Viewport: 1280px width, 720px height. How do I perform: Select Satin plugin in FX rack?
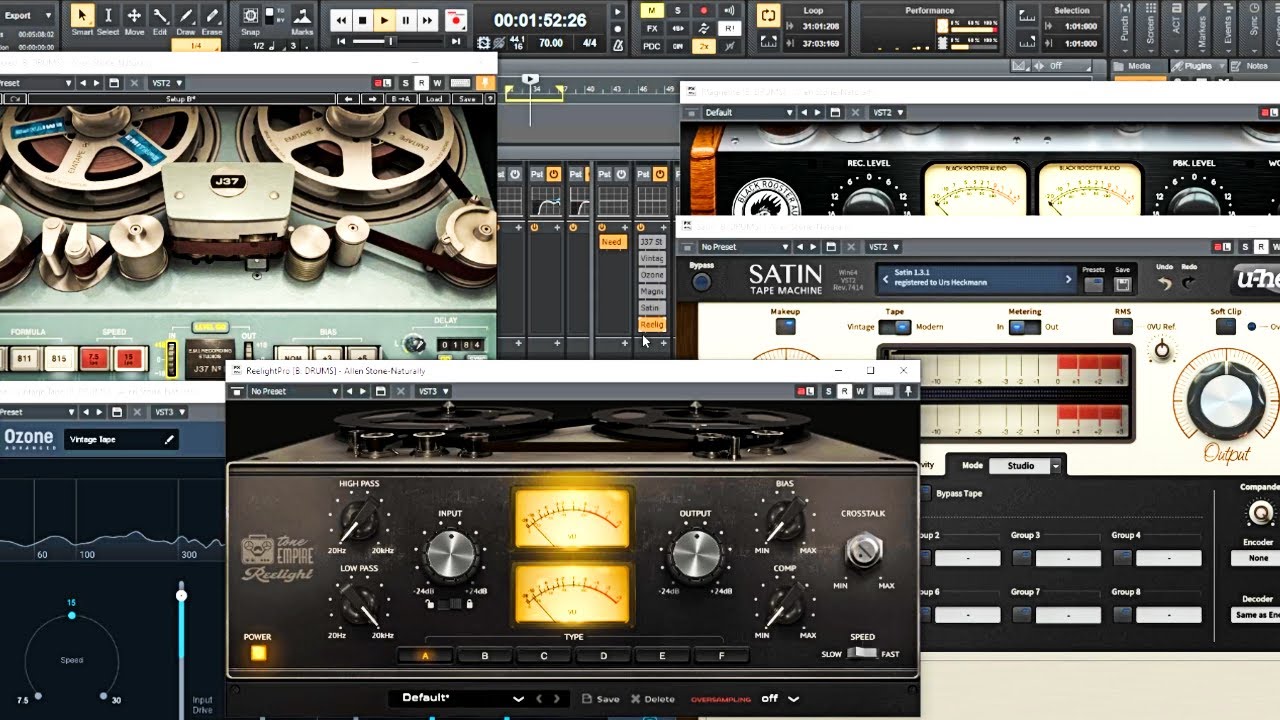651,308
